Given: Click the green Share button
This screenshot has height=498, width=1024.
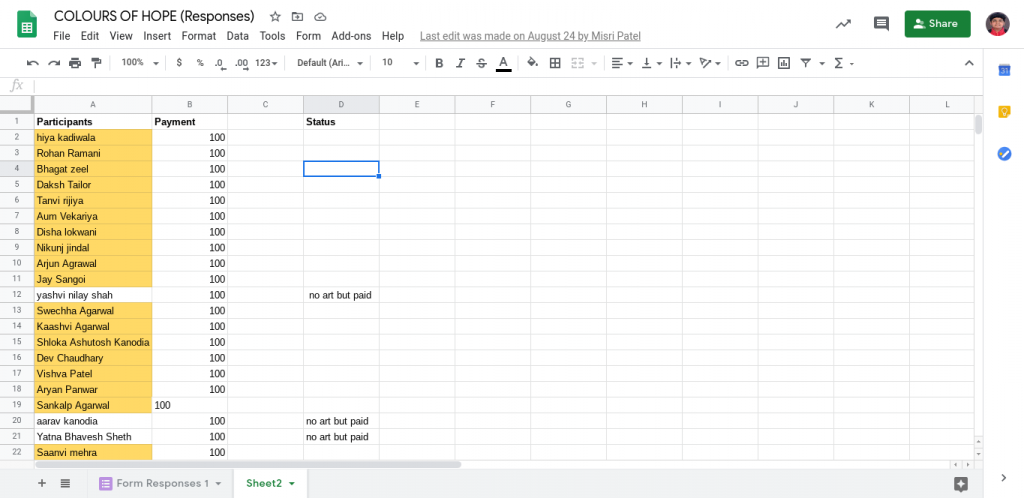Looking at the screenshot, I should pos(937,23).
